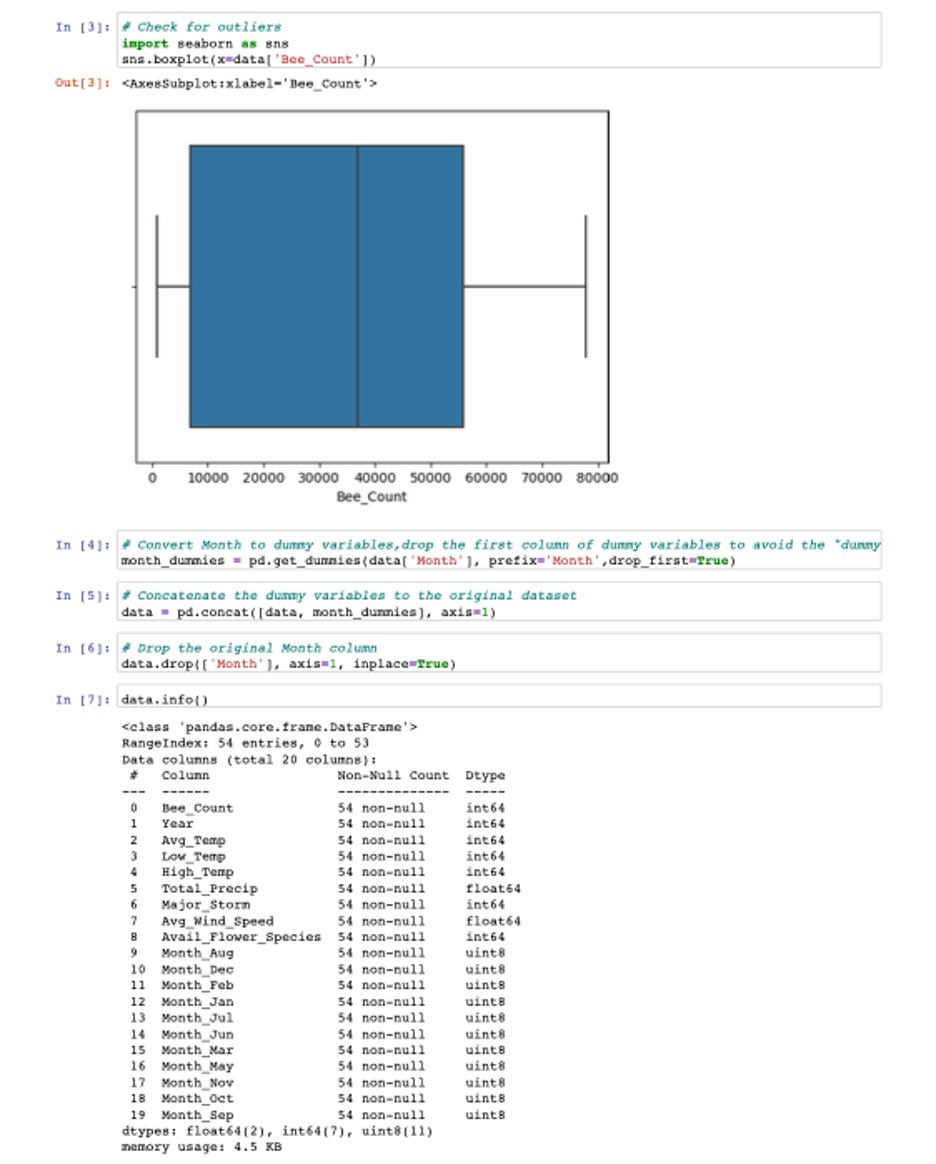Click the Month_Sep column name
936x1164 pixels.
pyautogui.click(x=197, y=1115)
